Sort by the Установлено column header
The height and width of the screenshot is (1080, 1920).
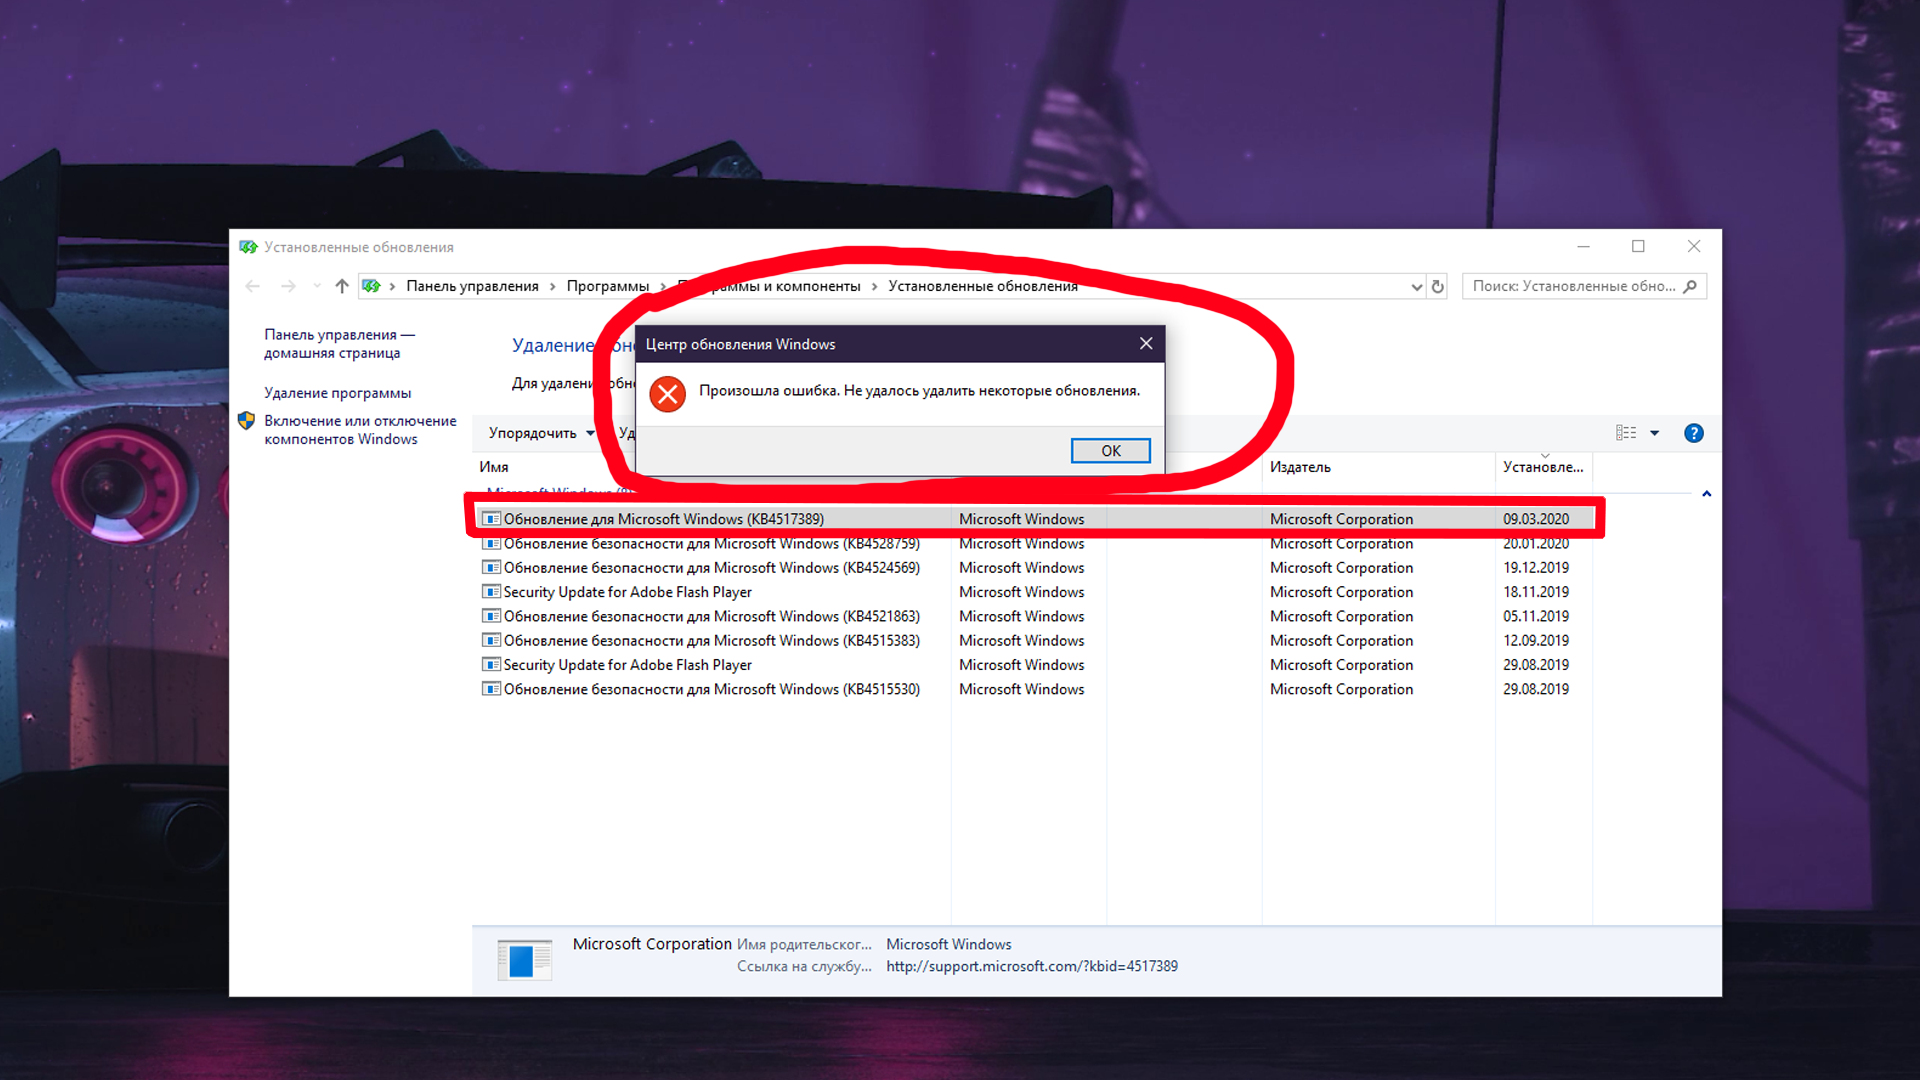point(1543,467)
